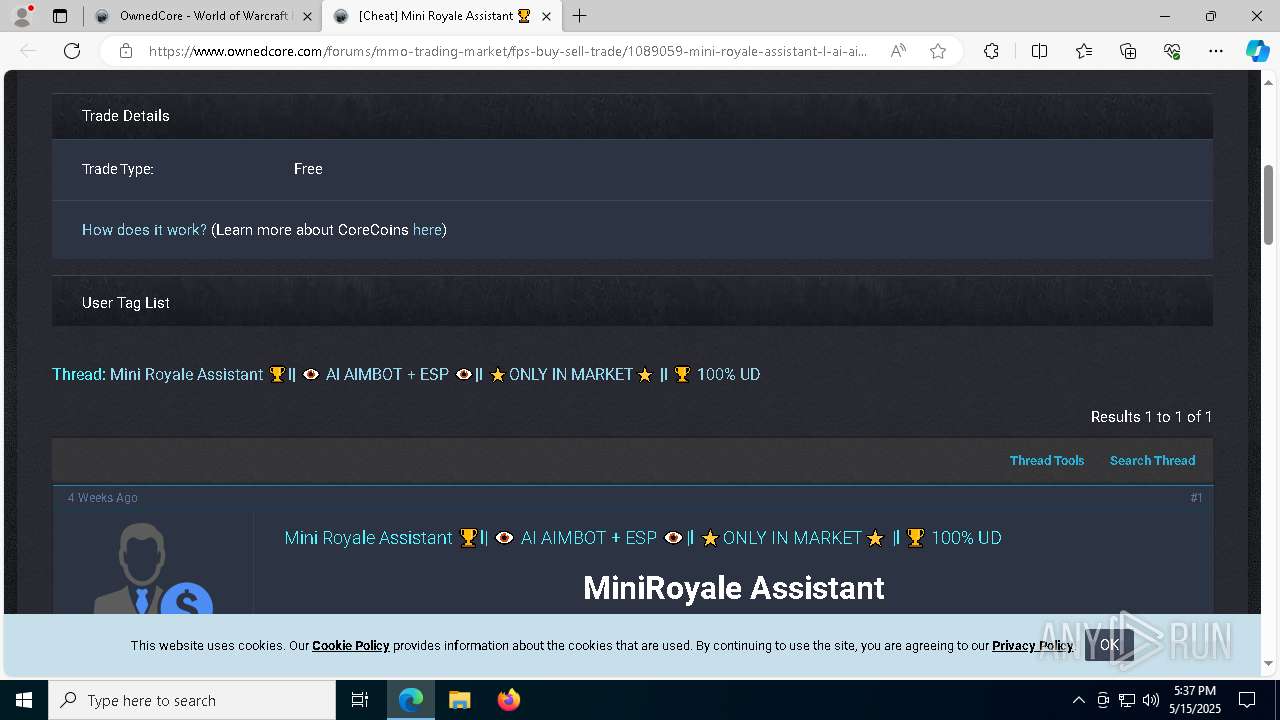Open browser Extensions icon
The width and height of the screenshot is (1280, 720).
click(991, 51)
